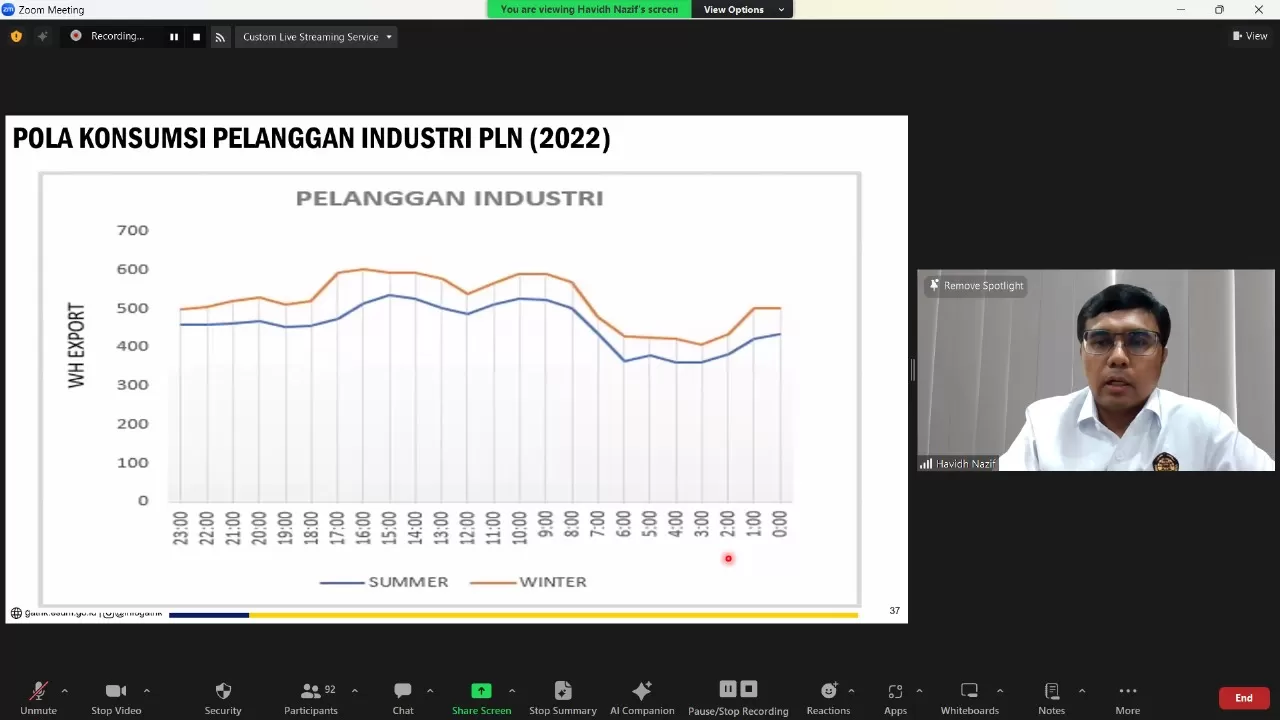Open the Apps panel
Screen dimensions: 1280x720
(894, 697)
